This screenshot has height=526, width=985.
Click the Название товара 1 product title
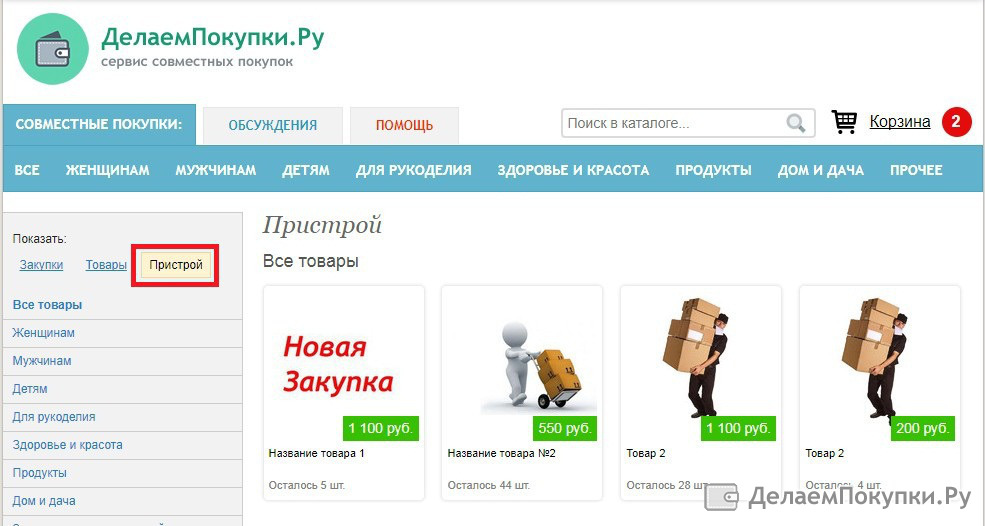pos(317,453)
